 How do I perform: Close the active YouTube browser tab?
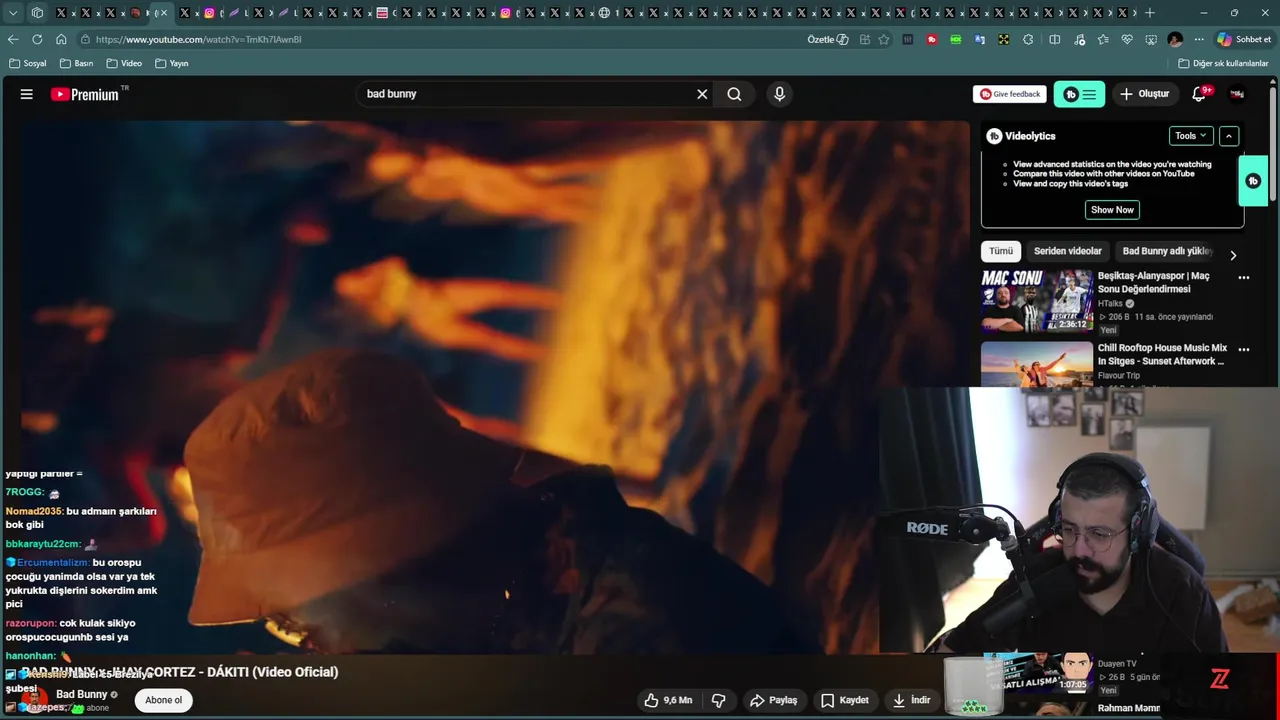164,13
